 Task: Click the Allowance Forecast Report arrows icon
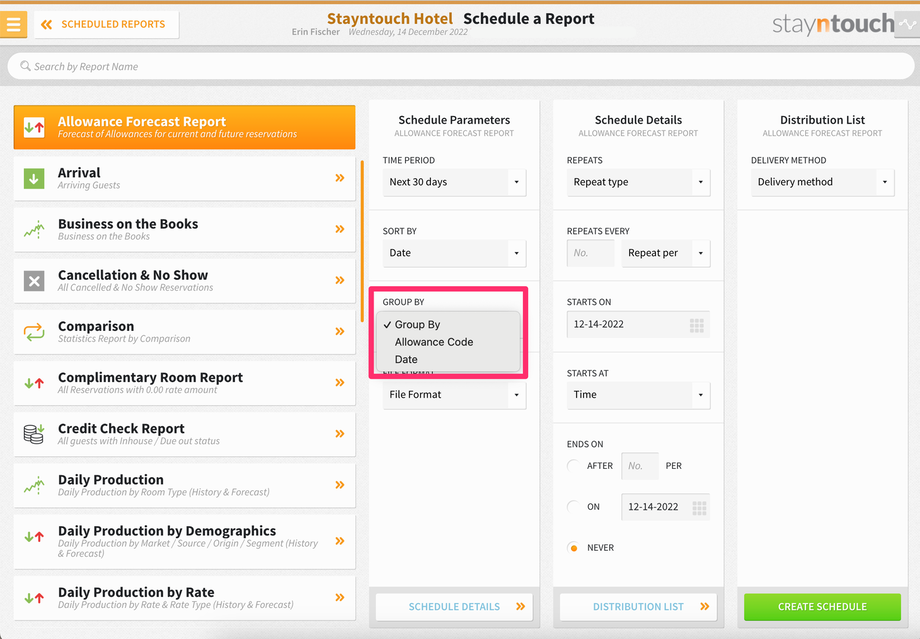coord(34,127)
